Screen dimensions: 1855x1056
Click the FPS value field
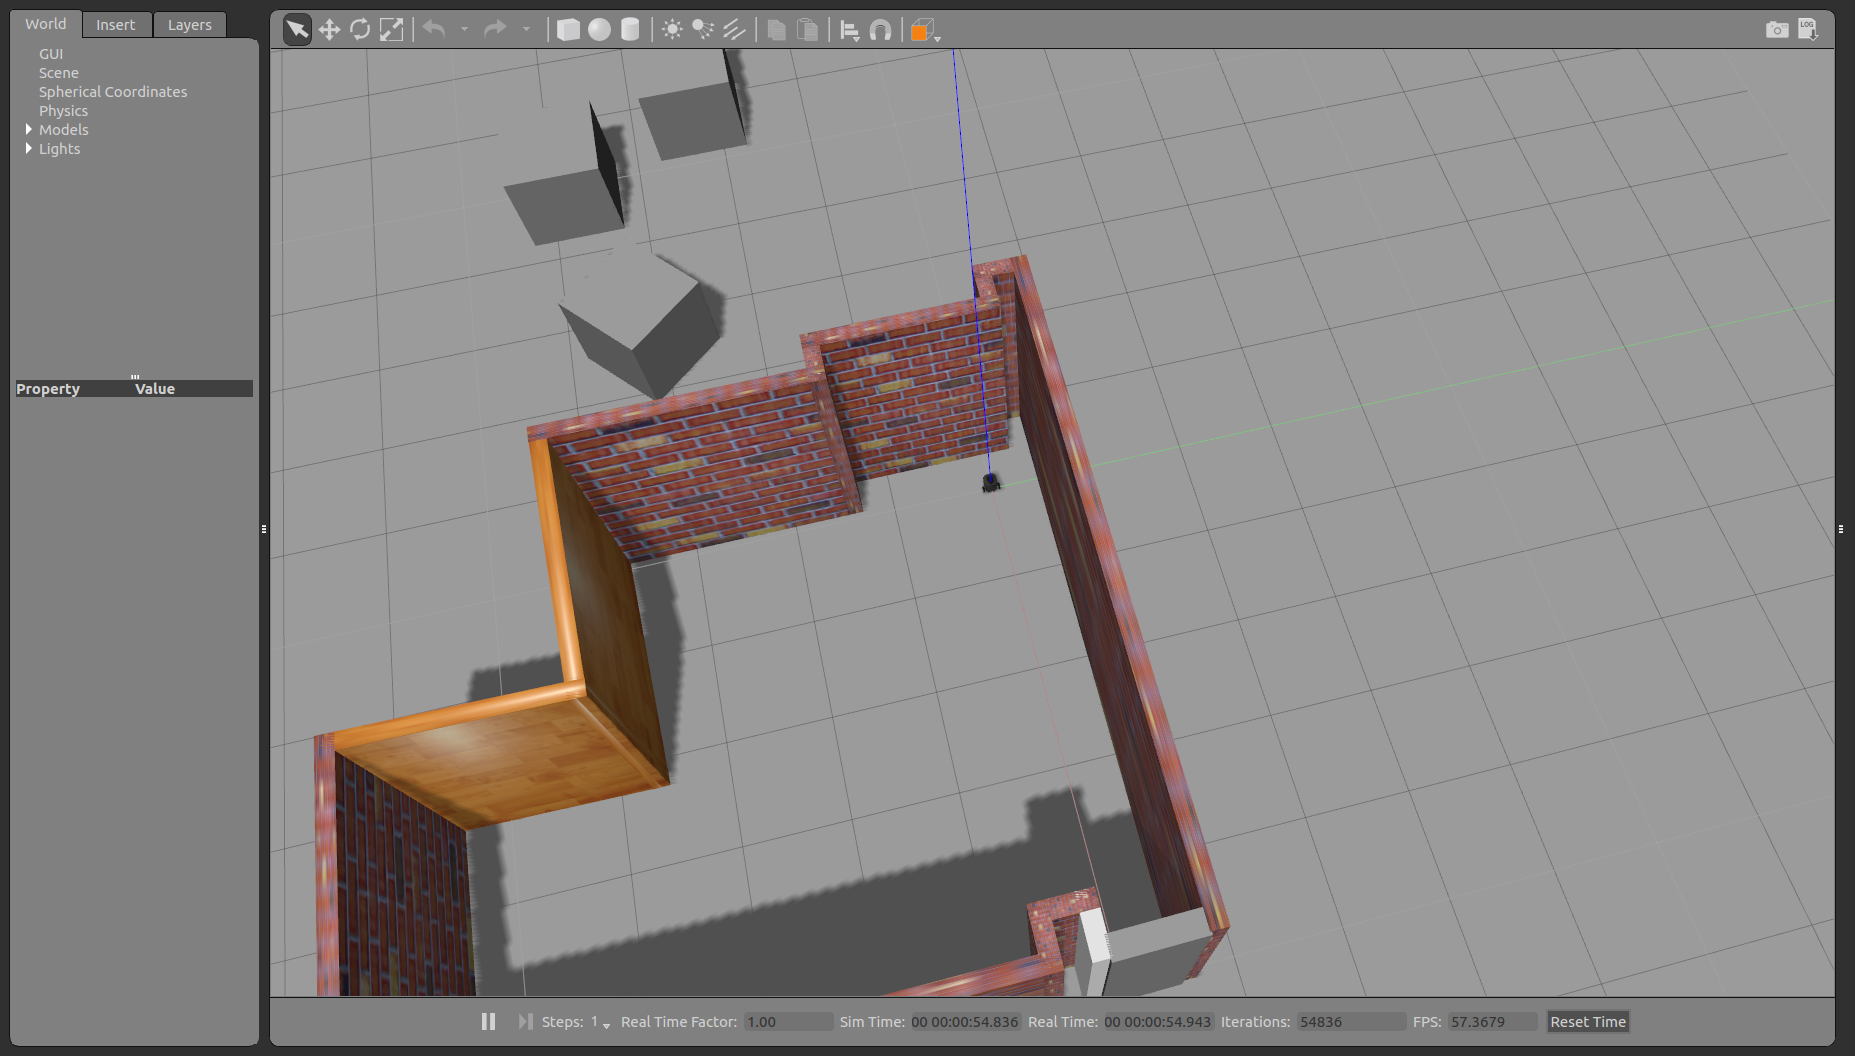(x=1492, y=1022)
